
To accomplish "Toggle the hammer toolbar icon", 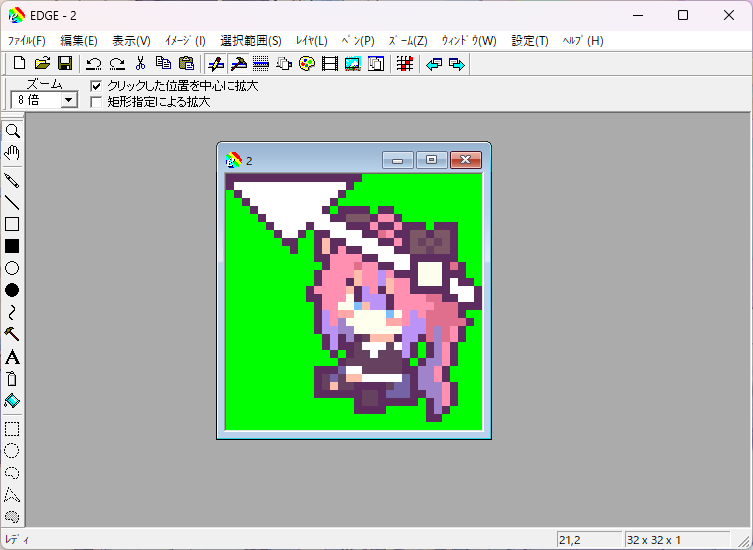I will [x=238, y=63].
